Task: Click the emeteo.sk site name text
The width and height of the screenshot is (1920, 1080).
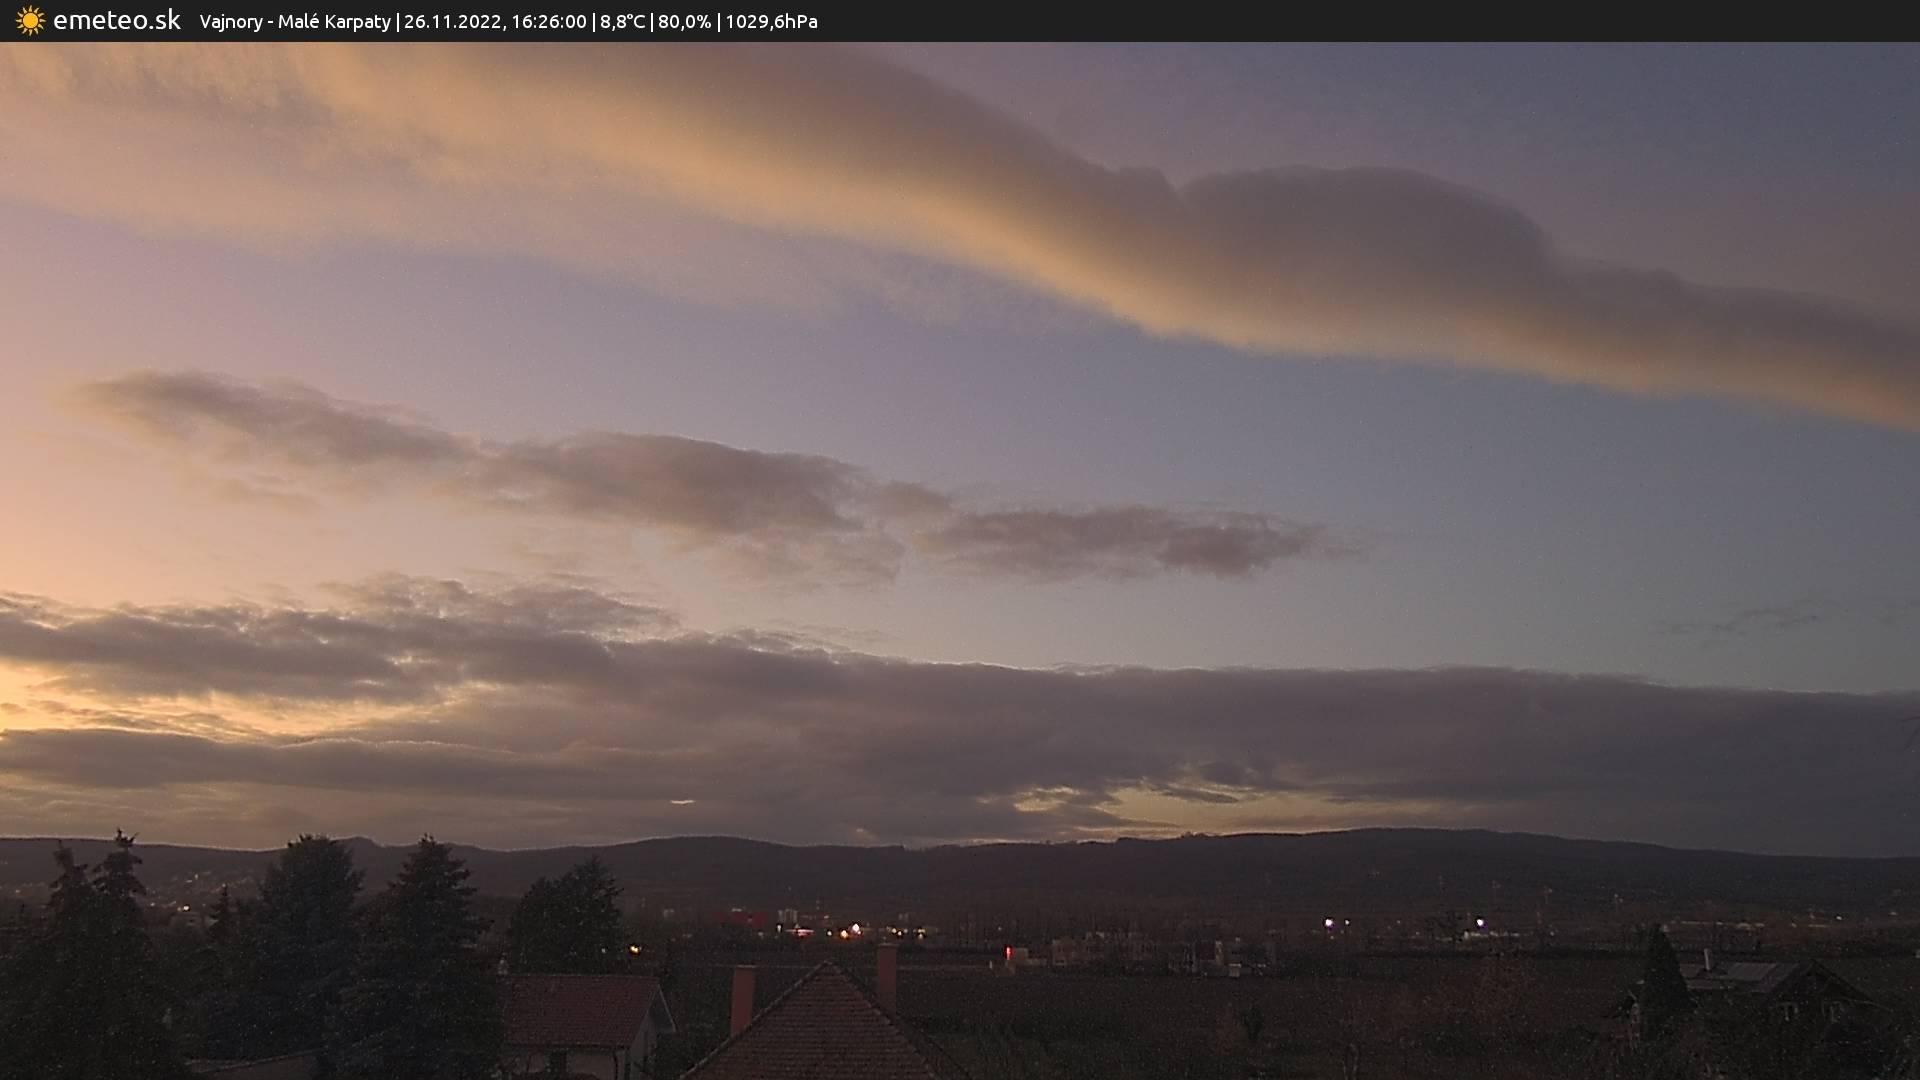Action: click(x=116, y=21)
